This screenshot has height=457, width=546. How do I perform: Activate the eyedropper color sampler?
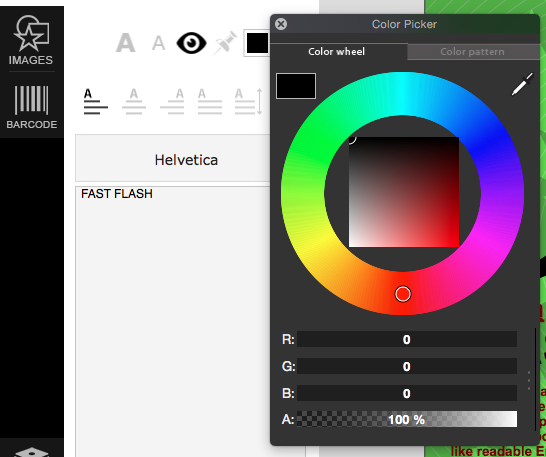pyautogui.click(x=522, y=84)
